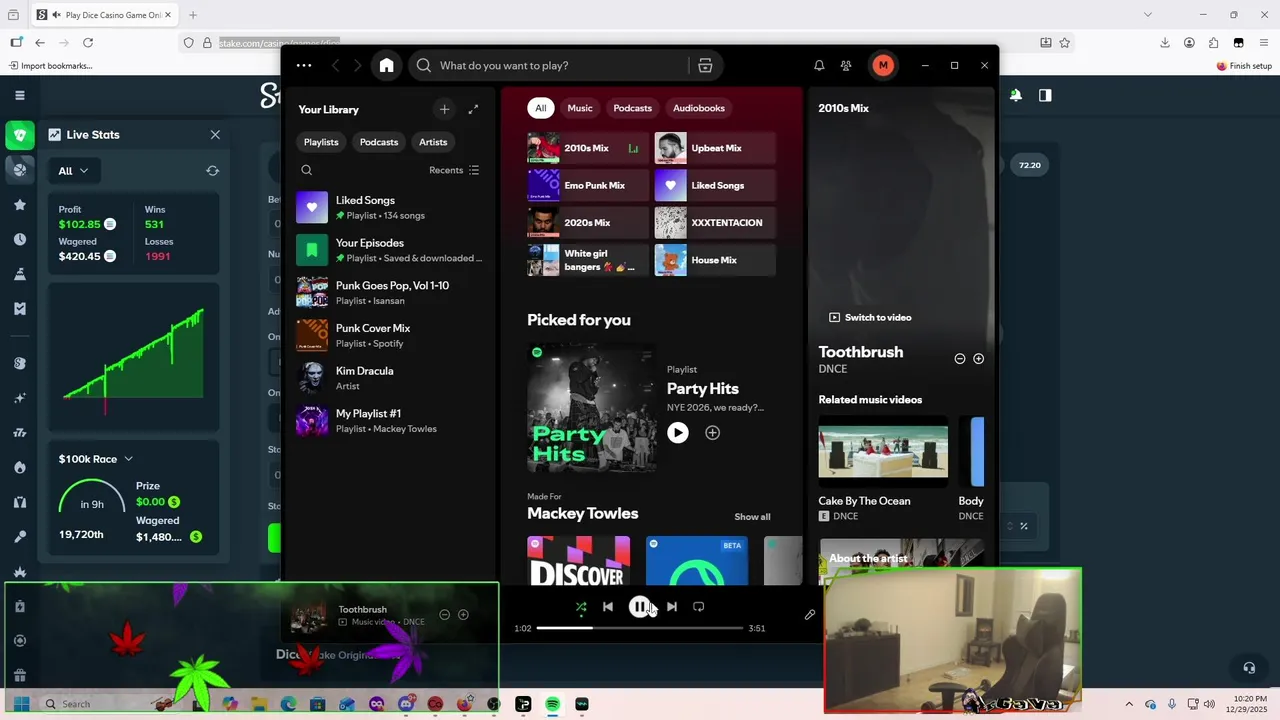Toggle shuffle playback
The width and height of the screenshot is (1280, 720).
581,606
